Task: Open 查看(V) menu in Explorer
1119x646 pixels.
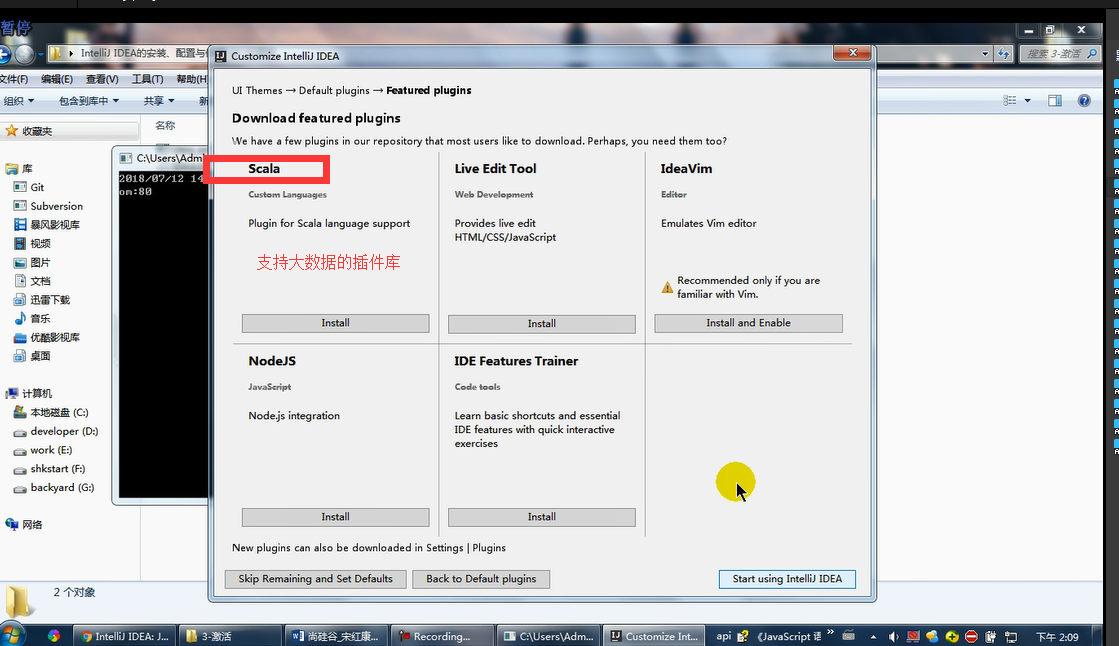Action: pos(102,79)
